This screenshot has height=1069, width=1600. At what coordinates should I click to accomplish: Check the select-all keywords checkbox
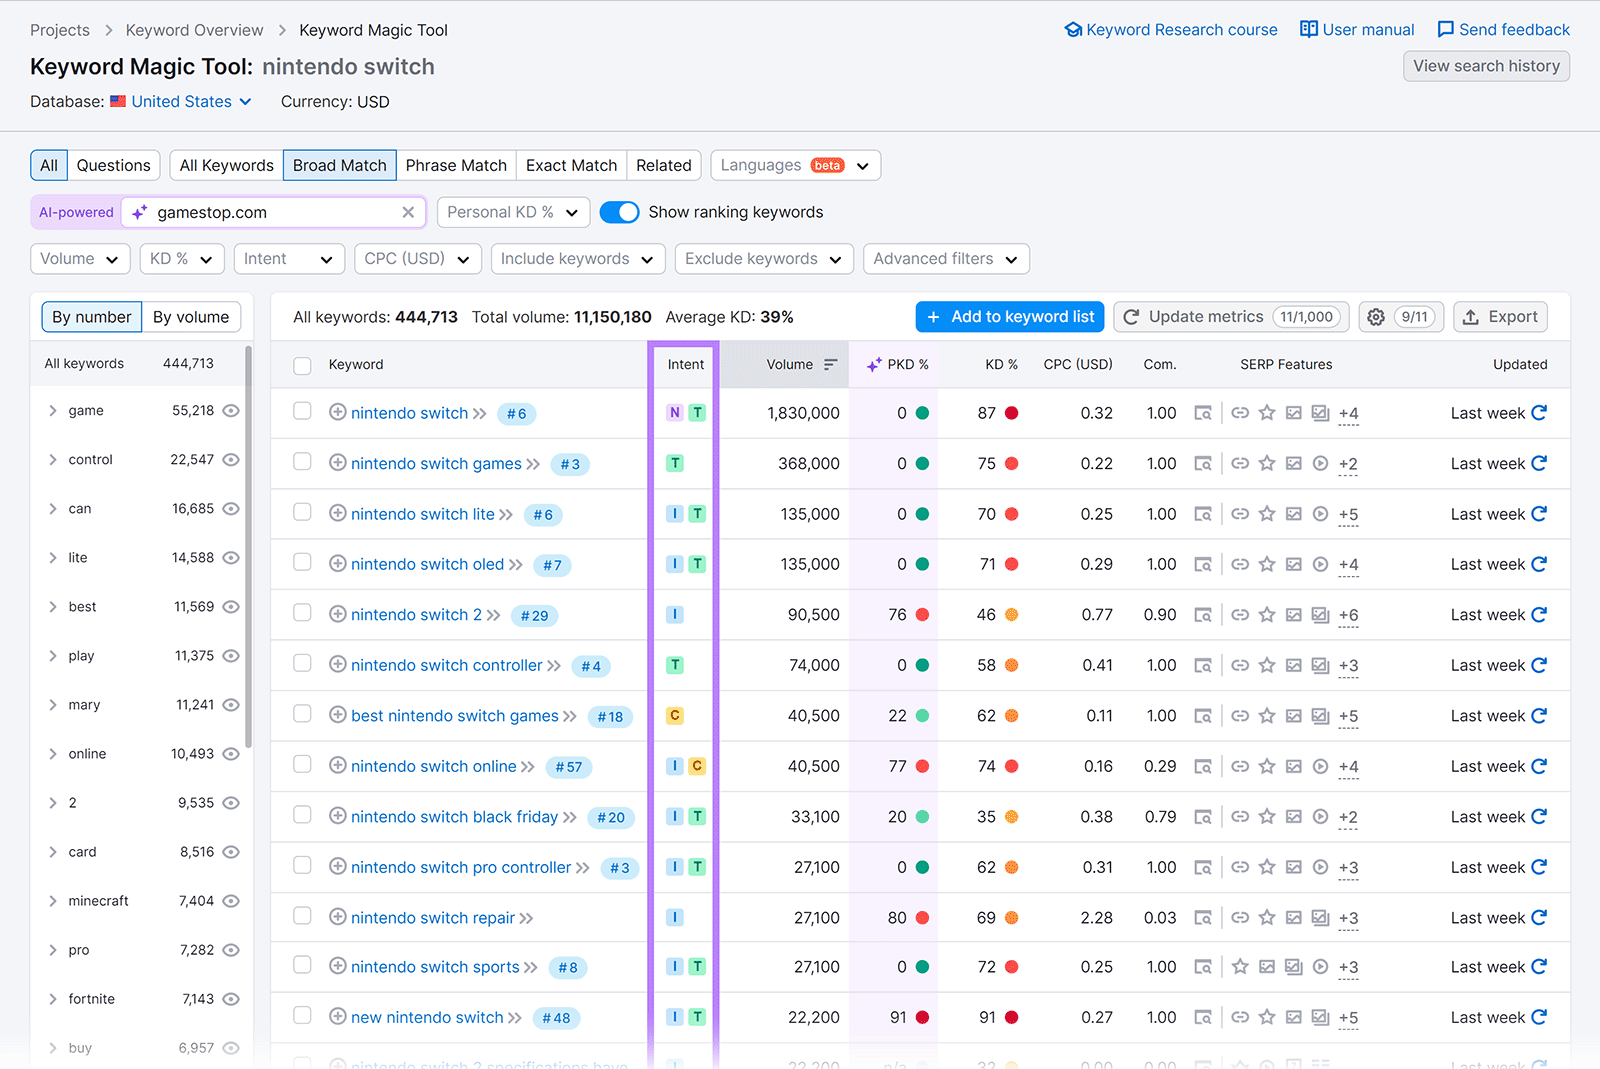coord(302,365)
